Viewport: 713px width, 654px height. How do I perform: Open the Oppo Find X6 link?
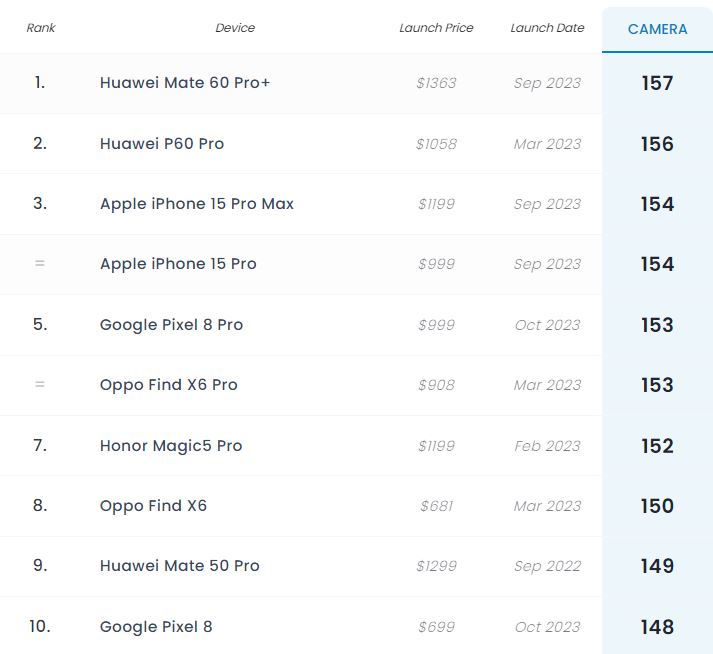[153, 506]
